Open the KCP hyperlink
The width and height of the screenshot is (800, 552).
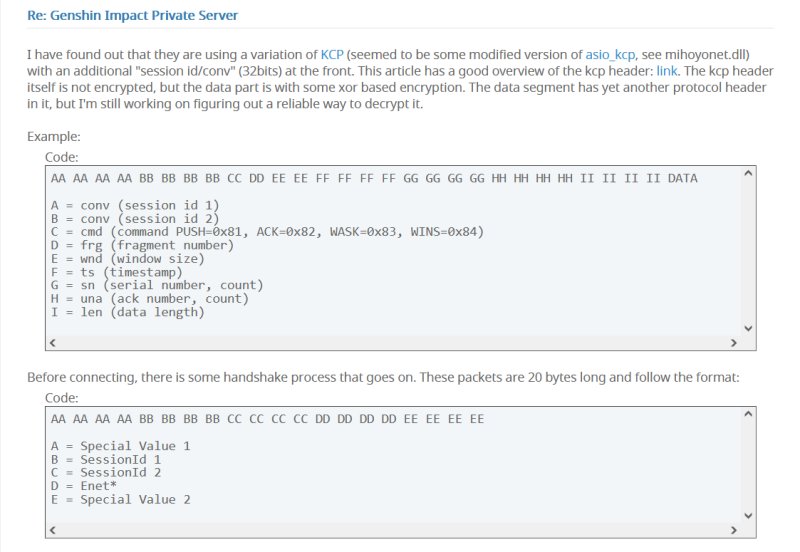point(332,55)
